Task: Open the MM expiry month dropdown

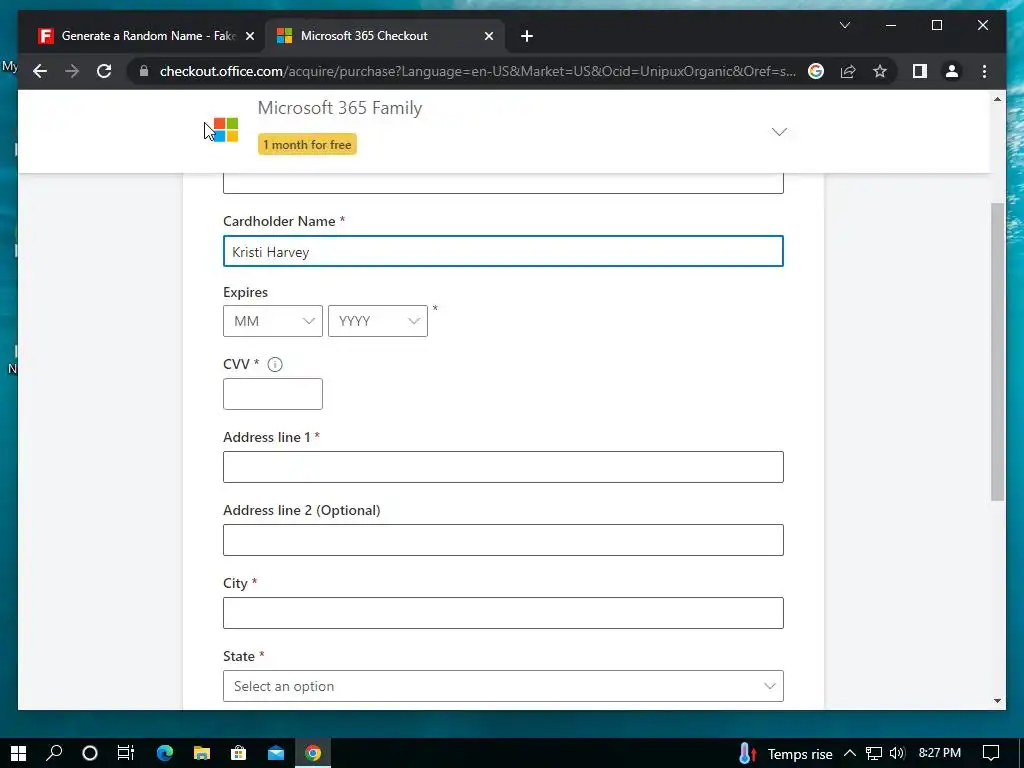Action: pos(273,321)
